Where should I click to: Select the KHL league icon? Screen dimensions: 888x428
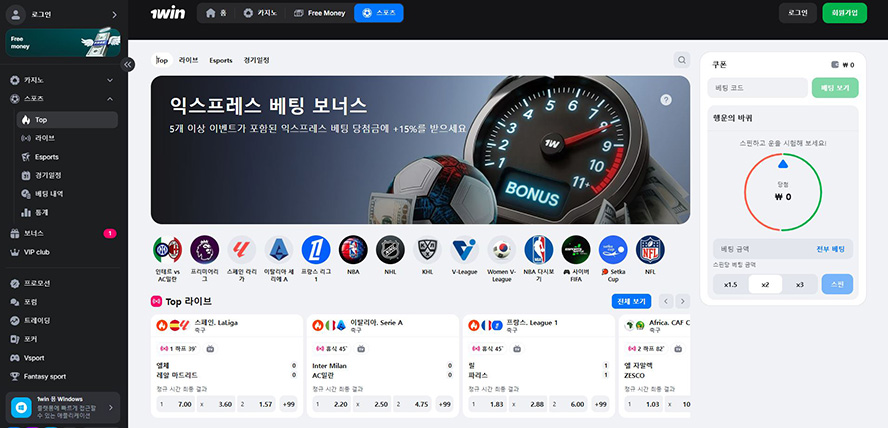428,250
